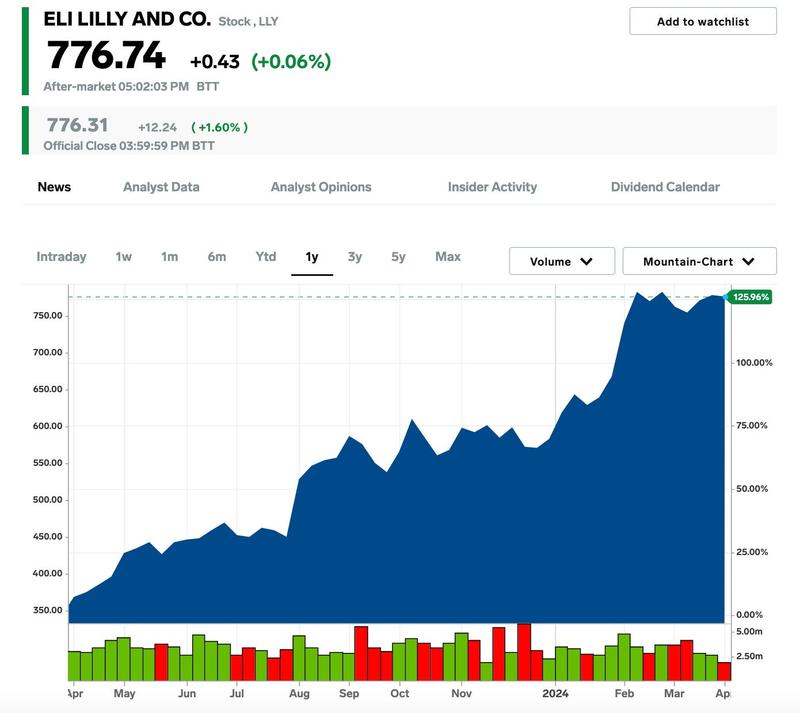Click the Official Close timestamp line
Viewport: 800px width, 713px height.
point(129,146)
